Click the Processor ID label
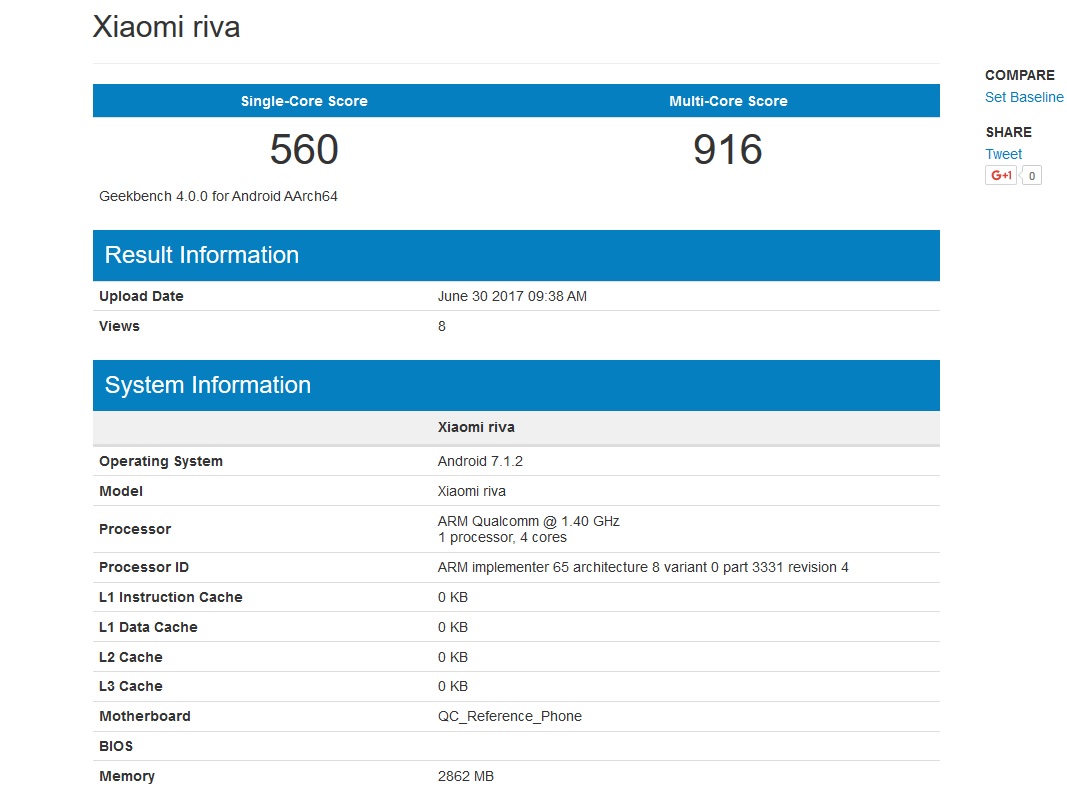Screen dimensions: 1067x801 pyautogui.click(x=144, y=568)
